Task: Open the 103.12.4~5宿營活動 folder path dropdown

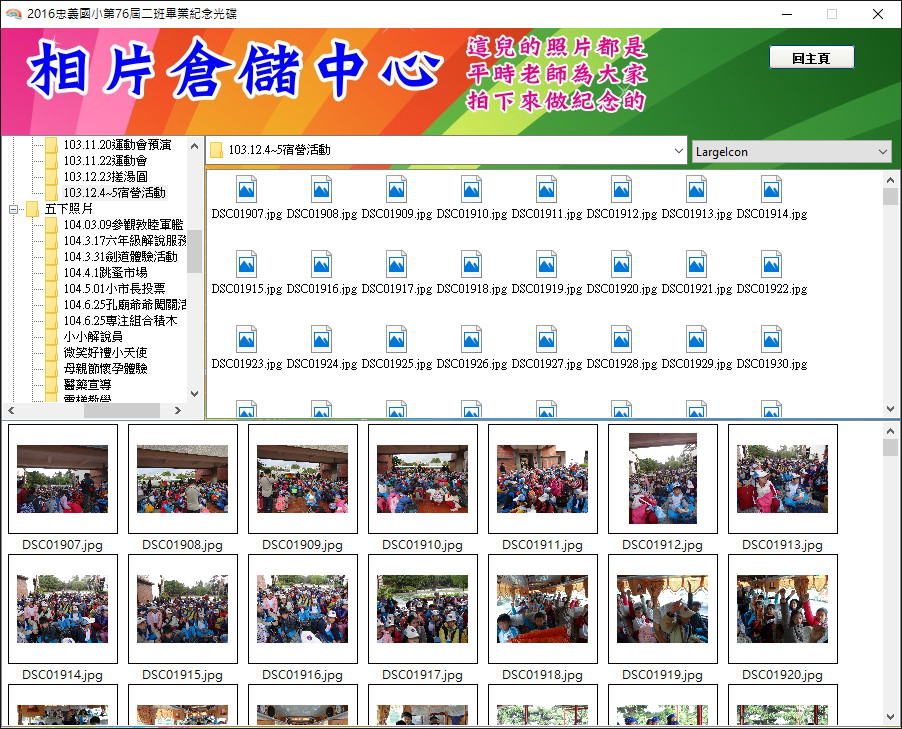Action: click(446, 150)
